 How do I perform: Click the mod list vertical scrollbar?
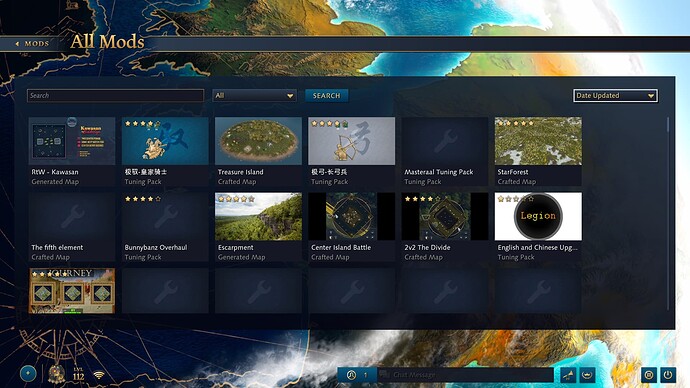[x=668, y=213]
